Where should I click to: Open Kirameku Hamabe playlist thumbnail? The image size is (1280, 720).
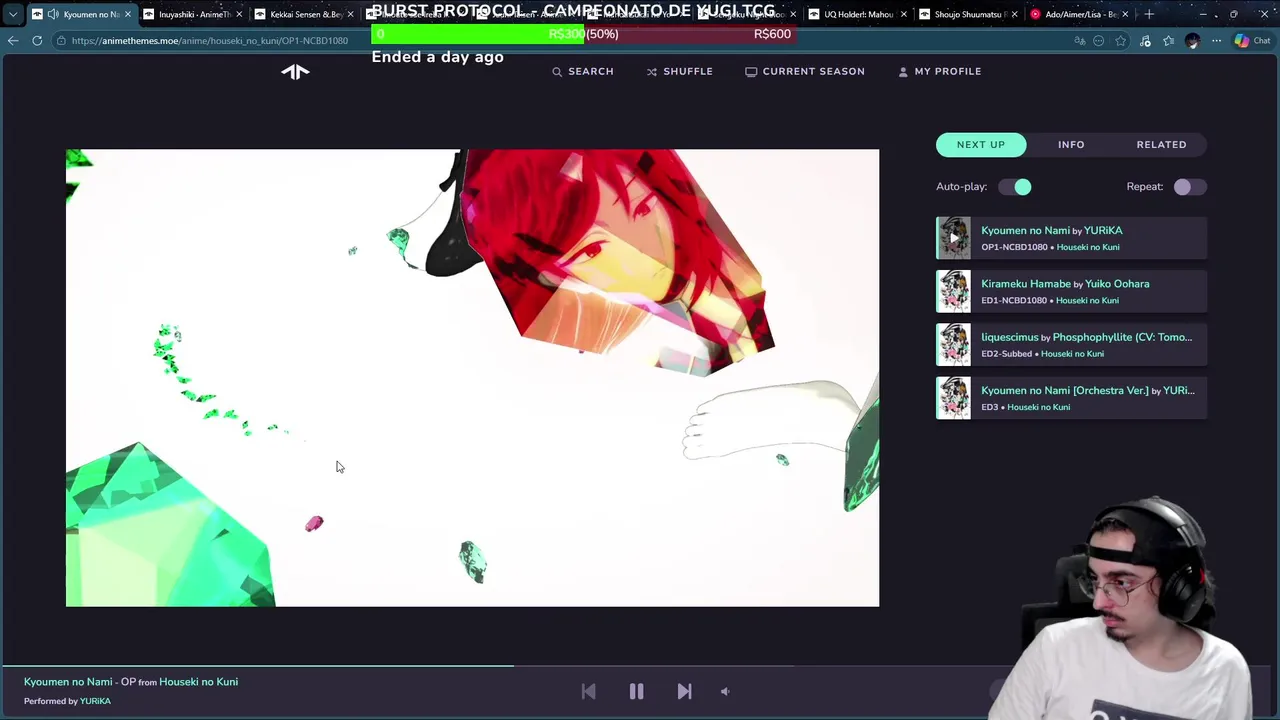click(x=953, y=291)
